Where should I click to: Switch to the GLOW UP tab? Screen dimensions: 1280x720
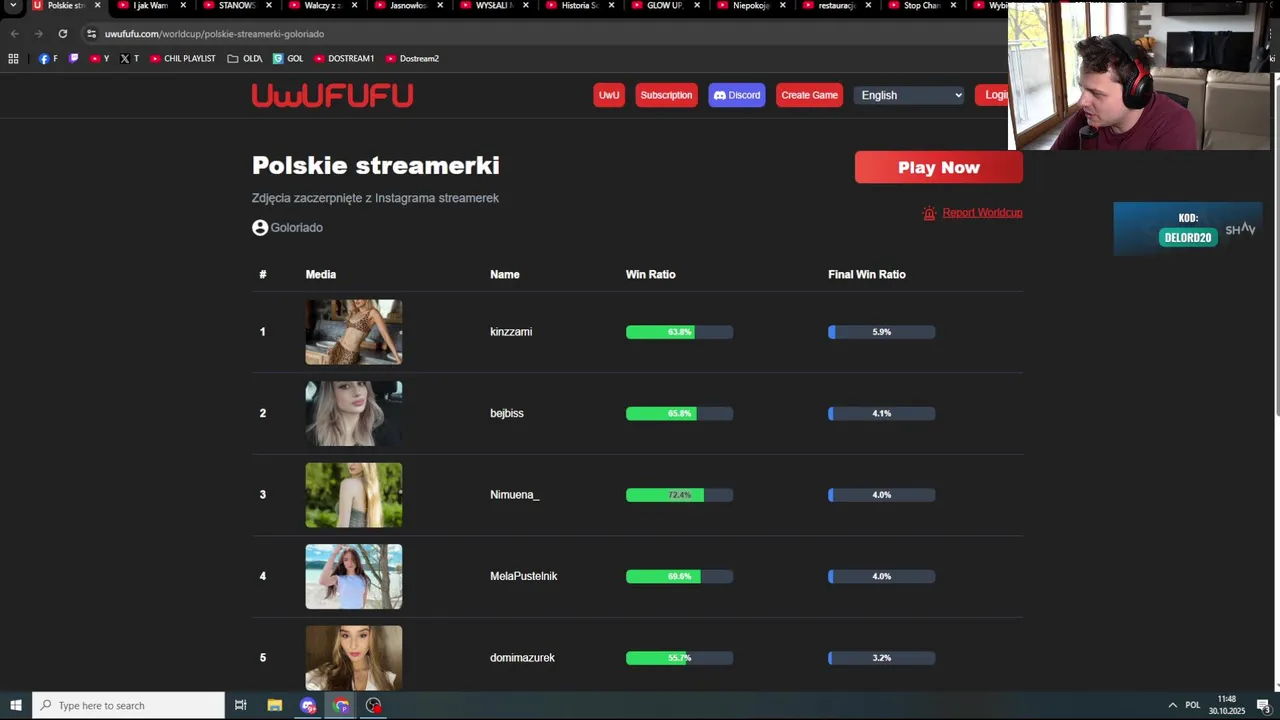(664, 6)
